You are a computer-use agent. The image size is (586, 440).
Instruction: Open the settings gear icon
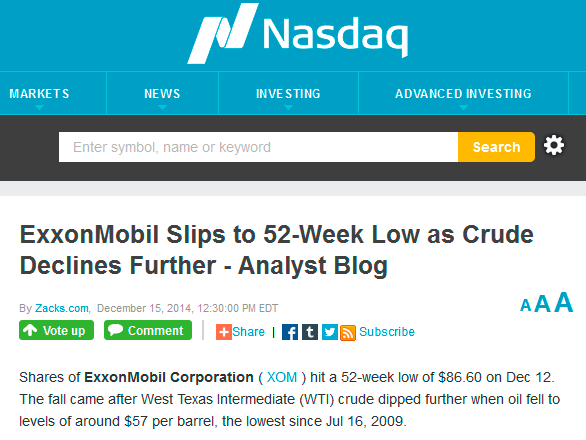tap(553, 145)
